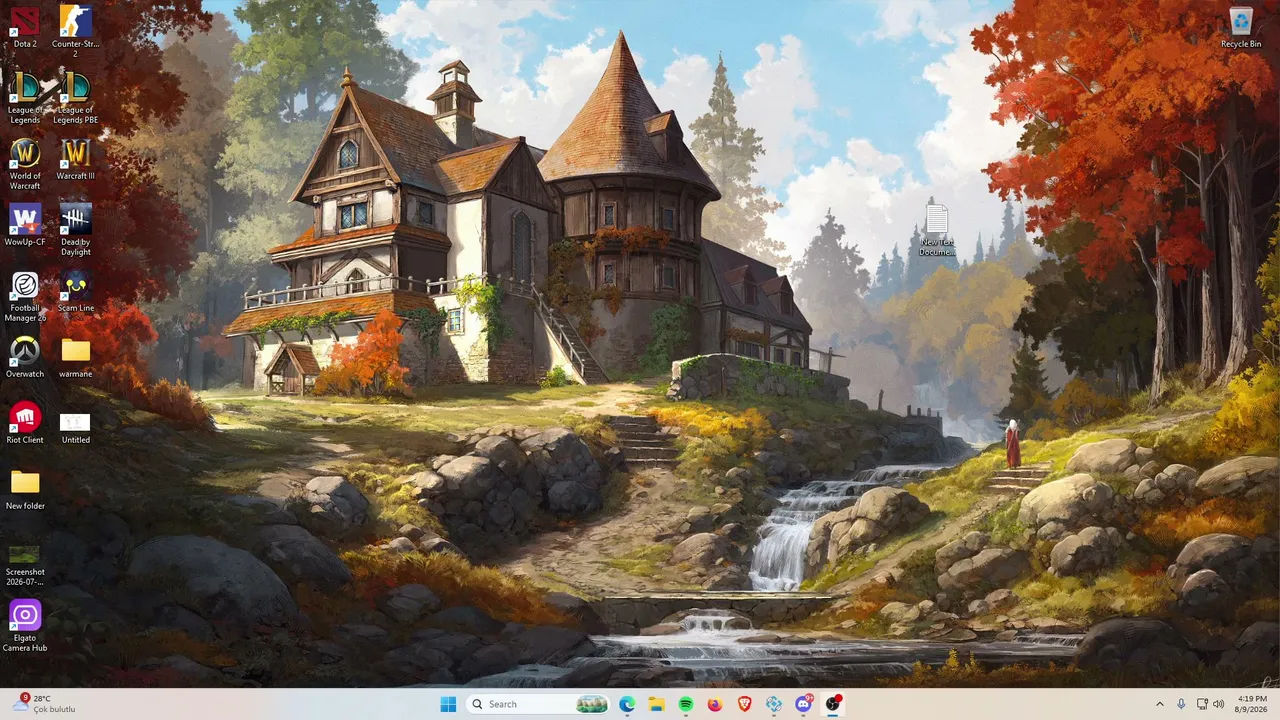Select the League of Legends PBE shortcut
The height and width of the screenshot is (720, 1280).
[75, 98]
